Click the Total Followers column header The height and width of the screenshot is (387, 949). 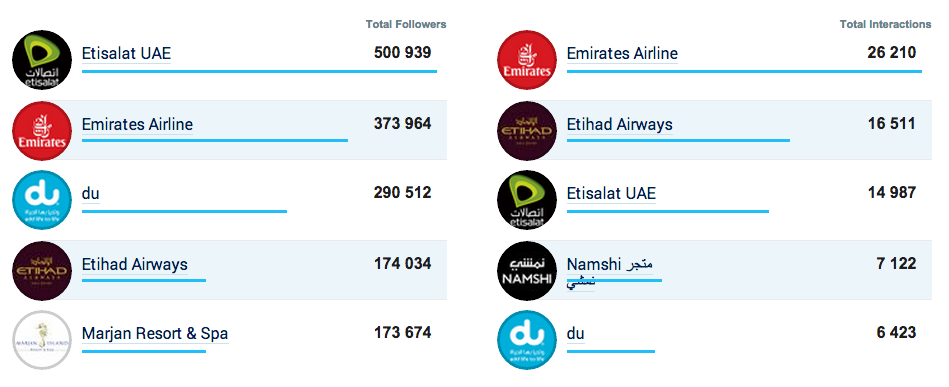[406, 24]
